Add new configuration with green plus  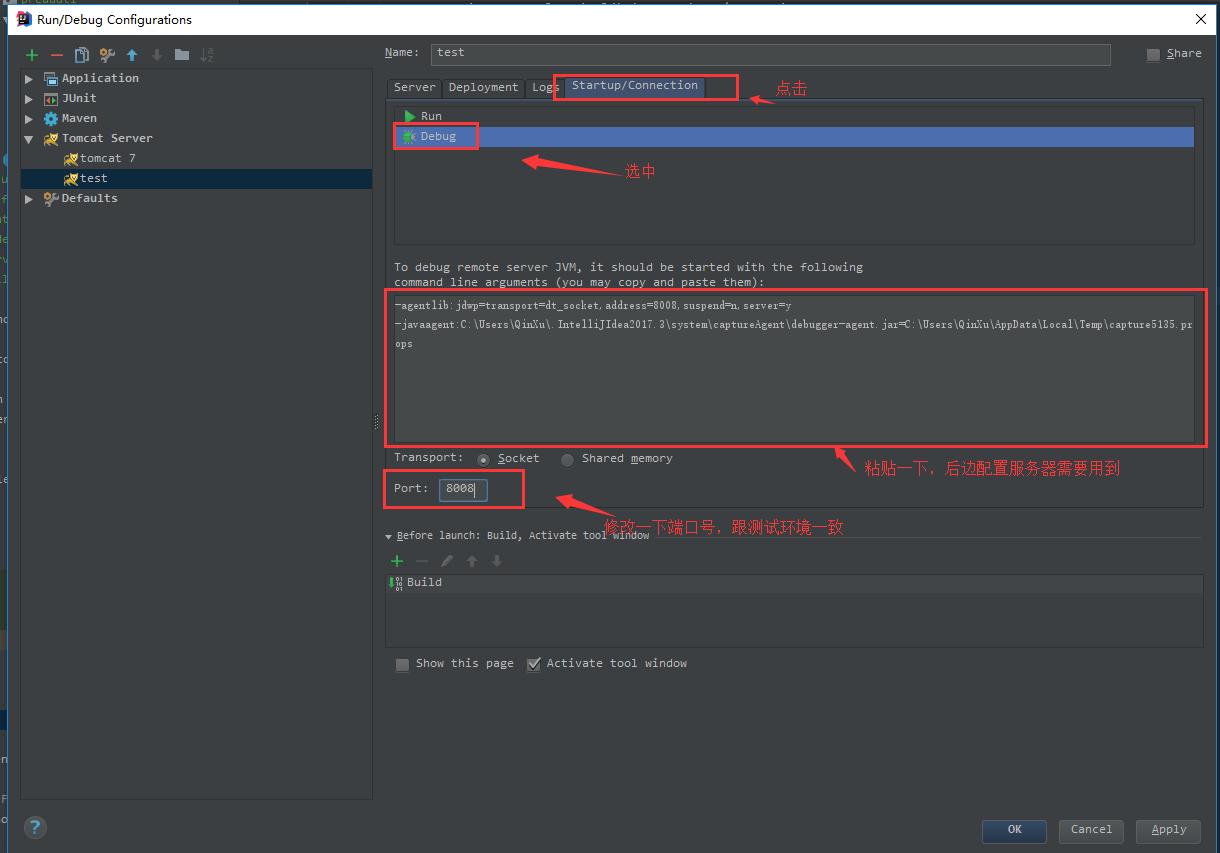32,55
